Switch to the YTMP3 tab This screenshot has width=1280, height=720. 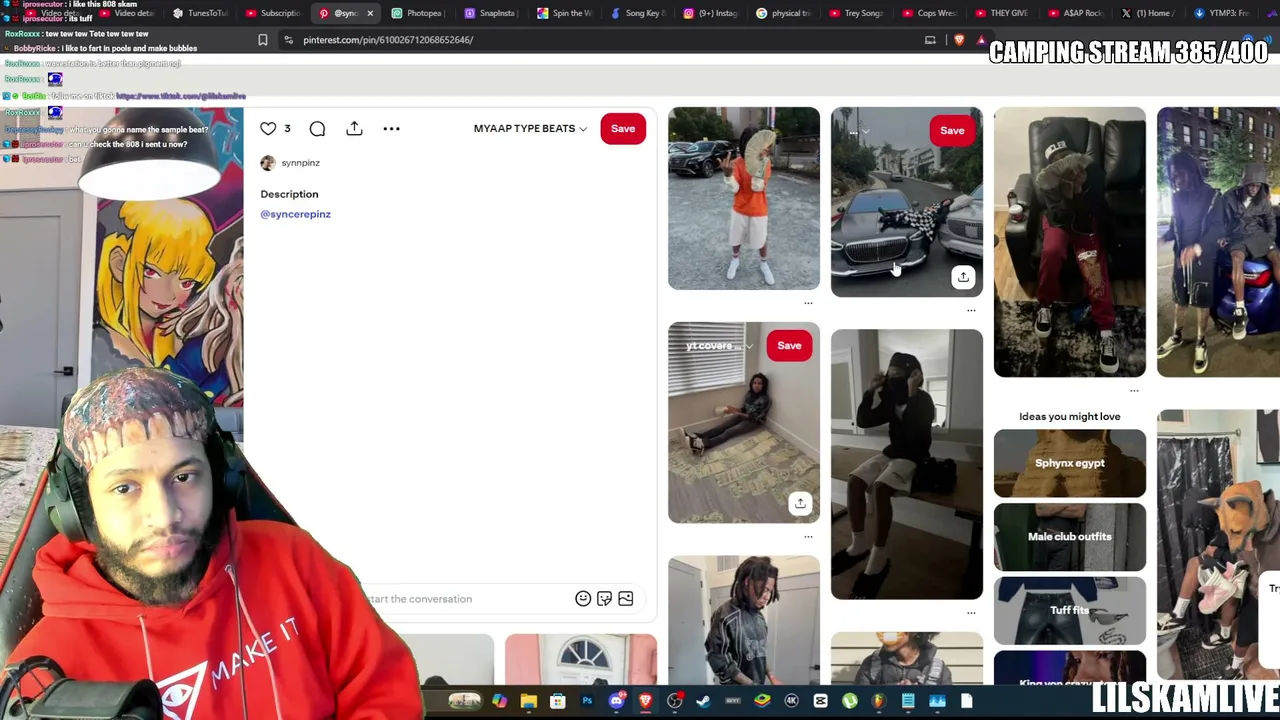1221,13
